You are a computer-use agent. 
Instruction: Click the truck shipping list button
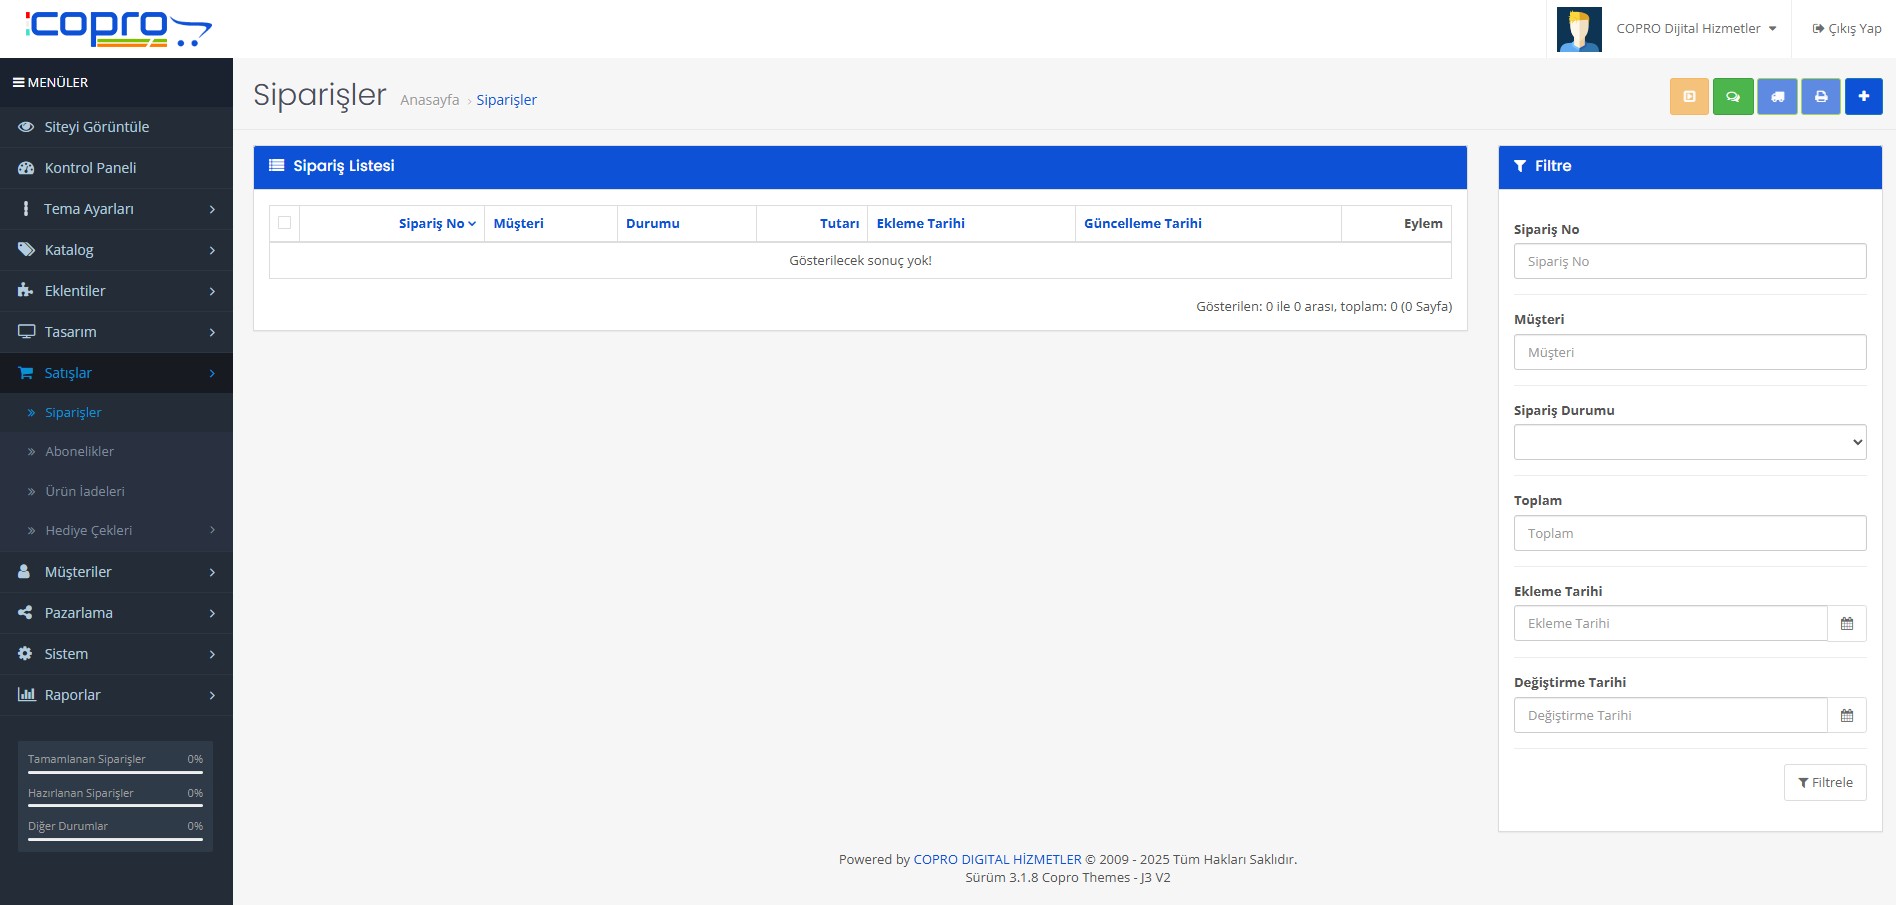coord(1777,97)
